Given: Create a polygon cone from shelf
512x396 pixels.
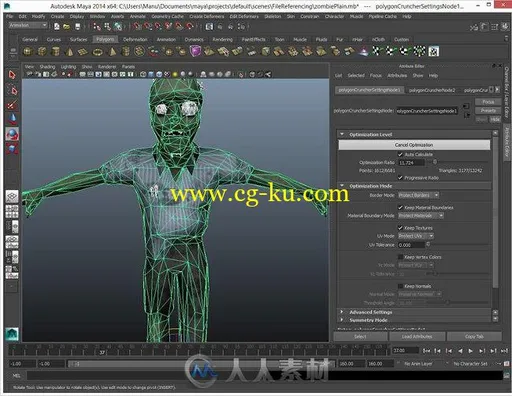Looking at the screenshot, I should point(69,51).
